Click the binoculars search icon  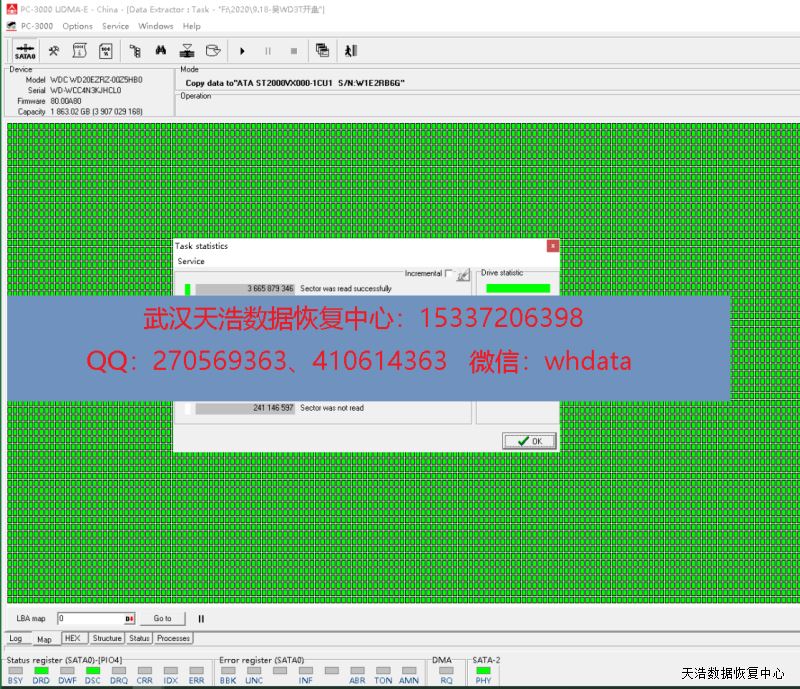(x=161, y=50)
